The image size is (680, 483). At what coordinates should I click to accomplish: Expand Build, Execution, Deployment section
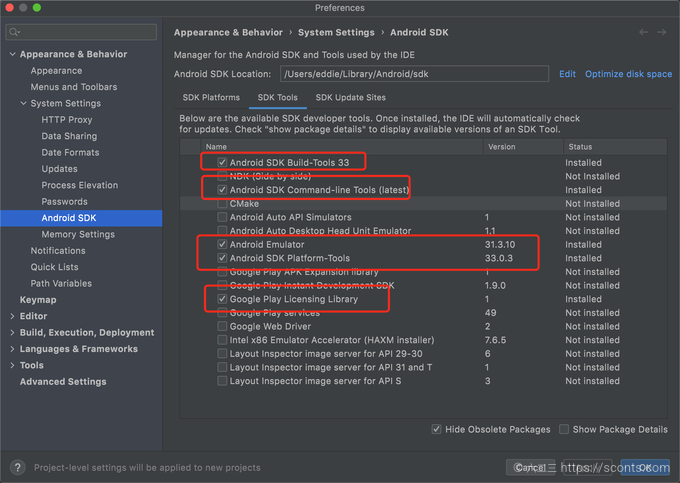[x=13, y=333]
